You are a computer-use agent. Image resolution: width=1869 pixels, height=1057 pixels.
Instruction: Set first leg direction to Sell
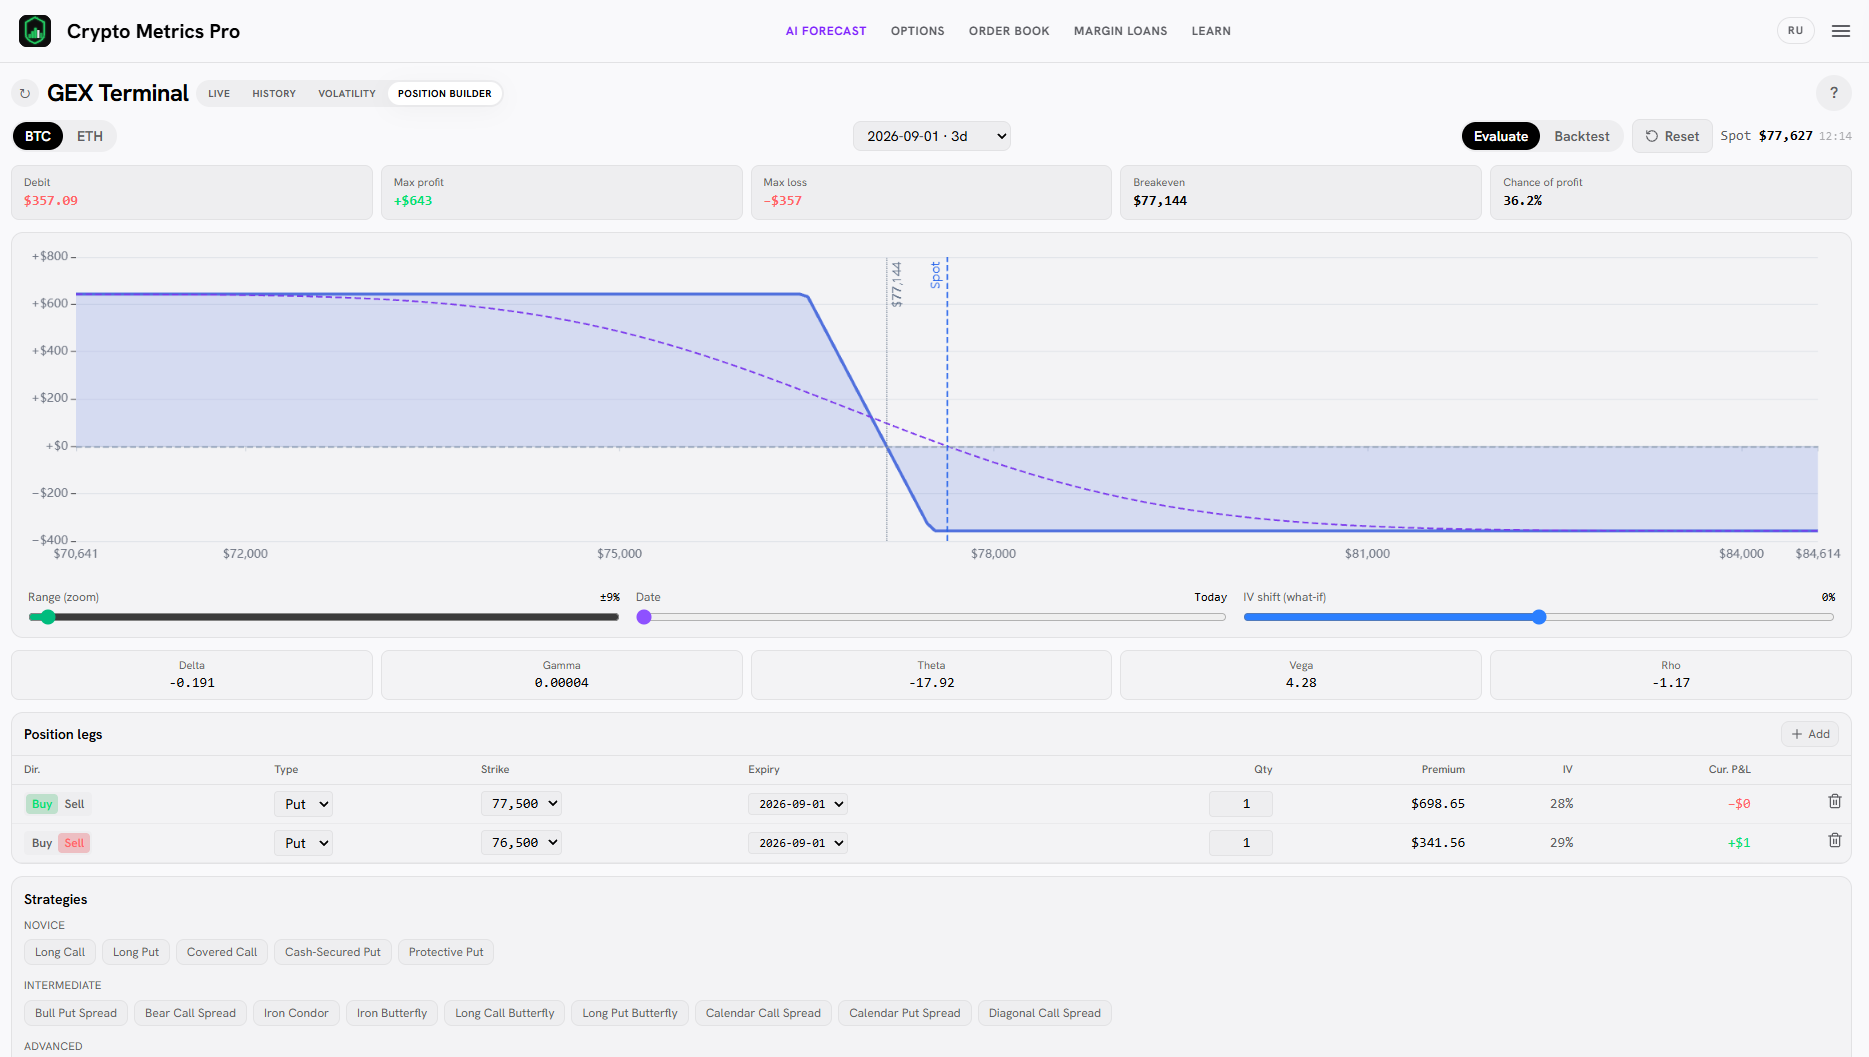coord(74,804)
